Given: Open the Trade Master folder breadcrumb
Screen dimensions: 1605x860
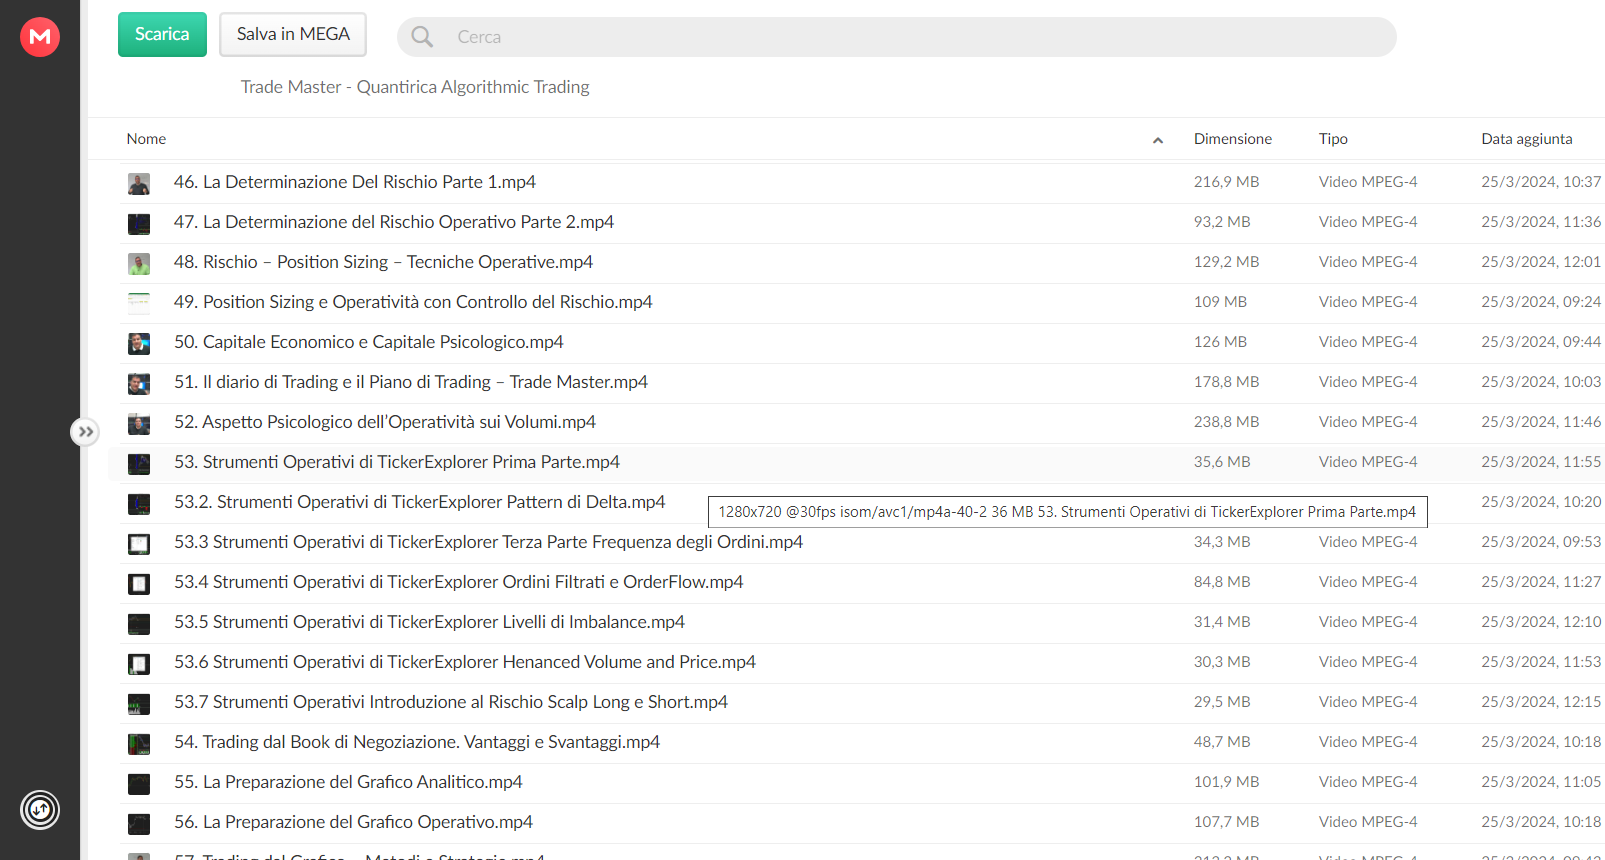Looking at the screenshot, I should [x=415, y=87].
